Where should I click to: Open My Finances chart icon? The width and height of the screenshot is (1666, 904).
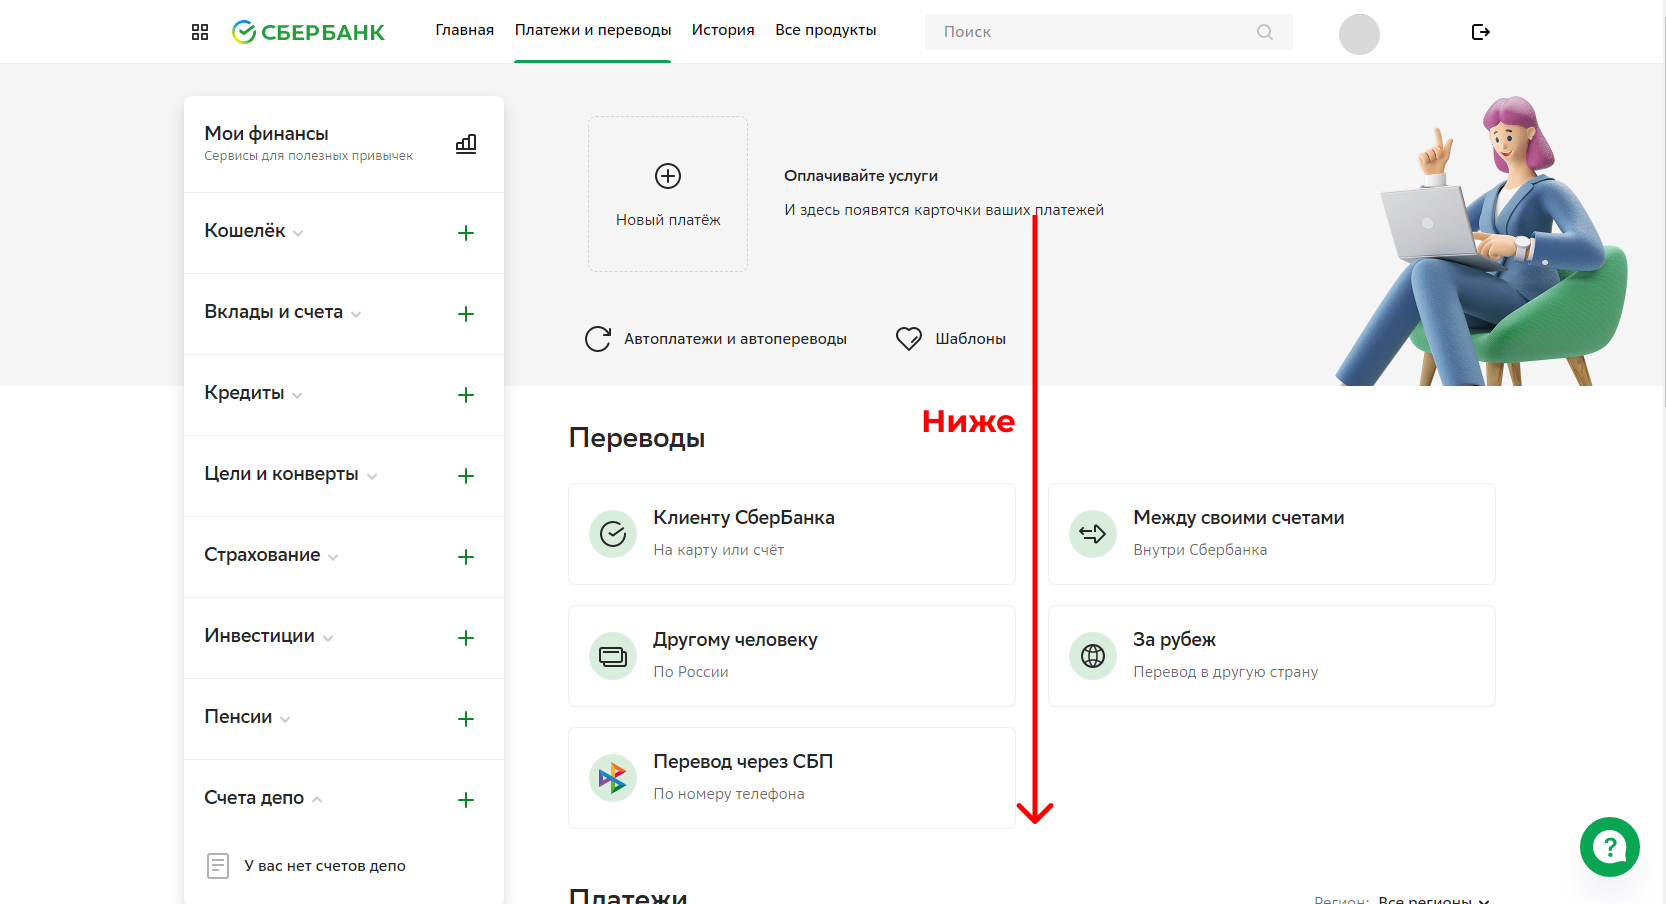[x=466, y=143]
